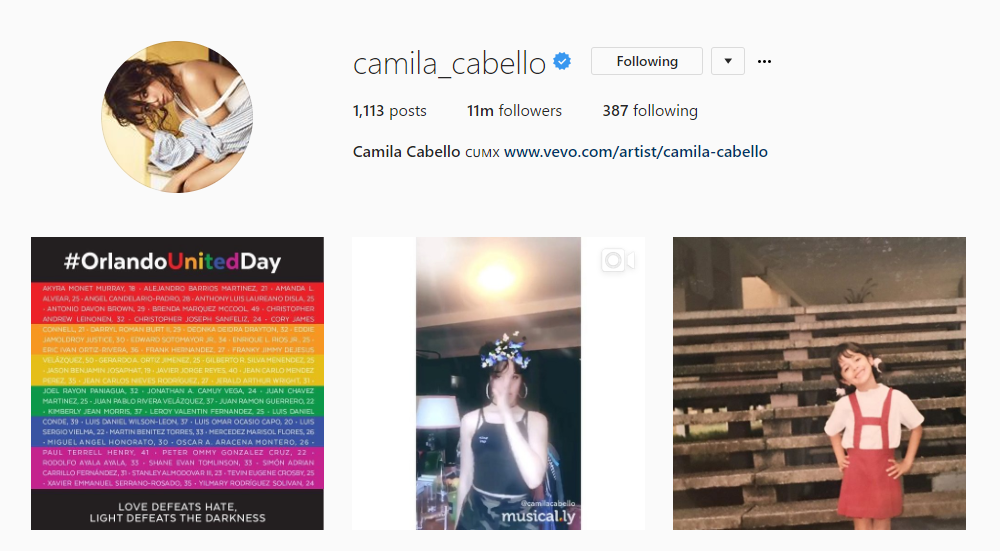
Task: Expand the suggested accounts dropdown arrow
Action: (x=728, y=61)
